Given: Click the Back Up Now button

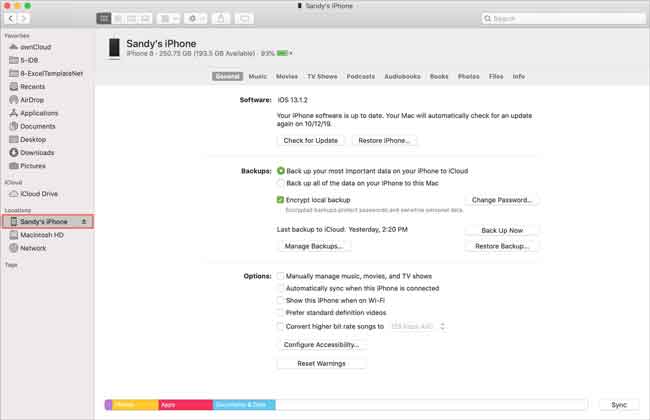Looking at the screenshot, I should tap(502, 231).
